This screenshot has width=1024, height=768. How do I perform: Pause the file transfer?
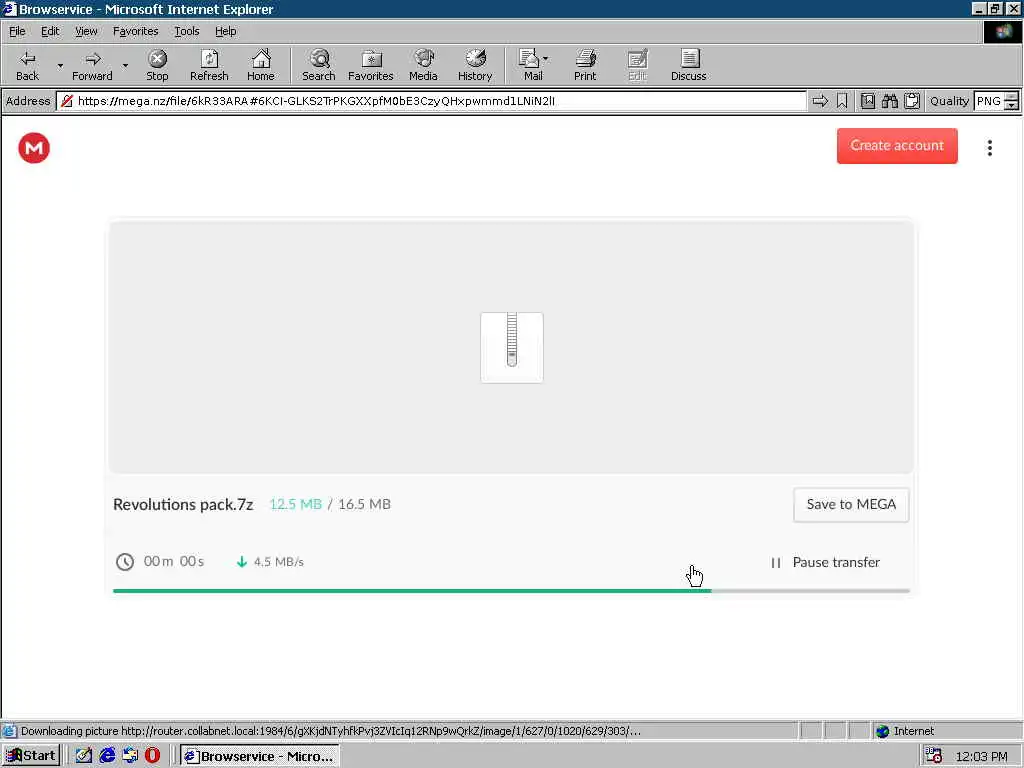(x=825, y=562)
